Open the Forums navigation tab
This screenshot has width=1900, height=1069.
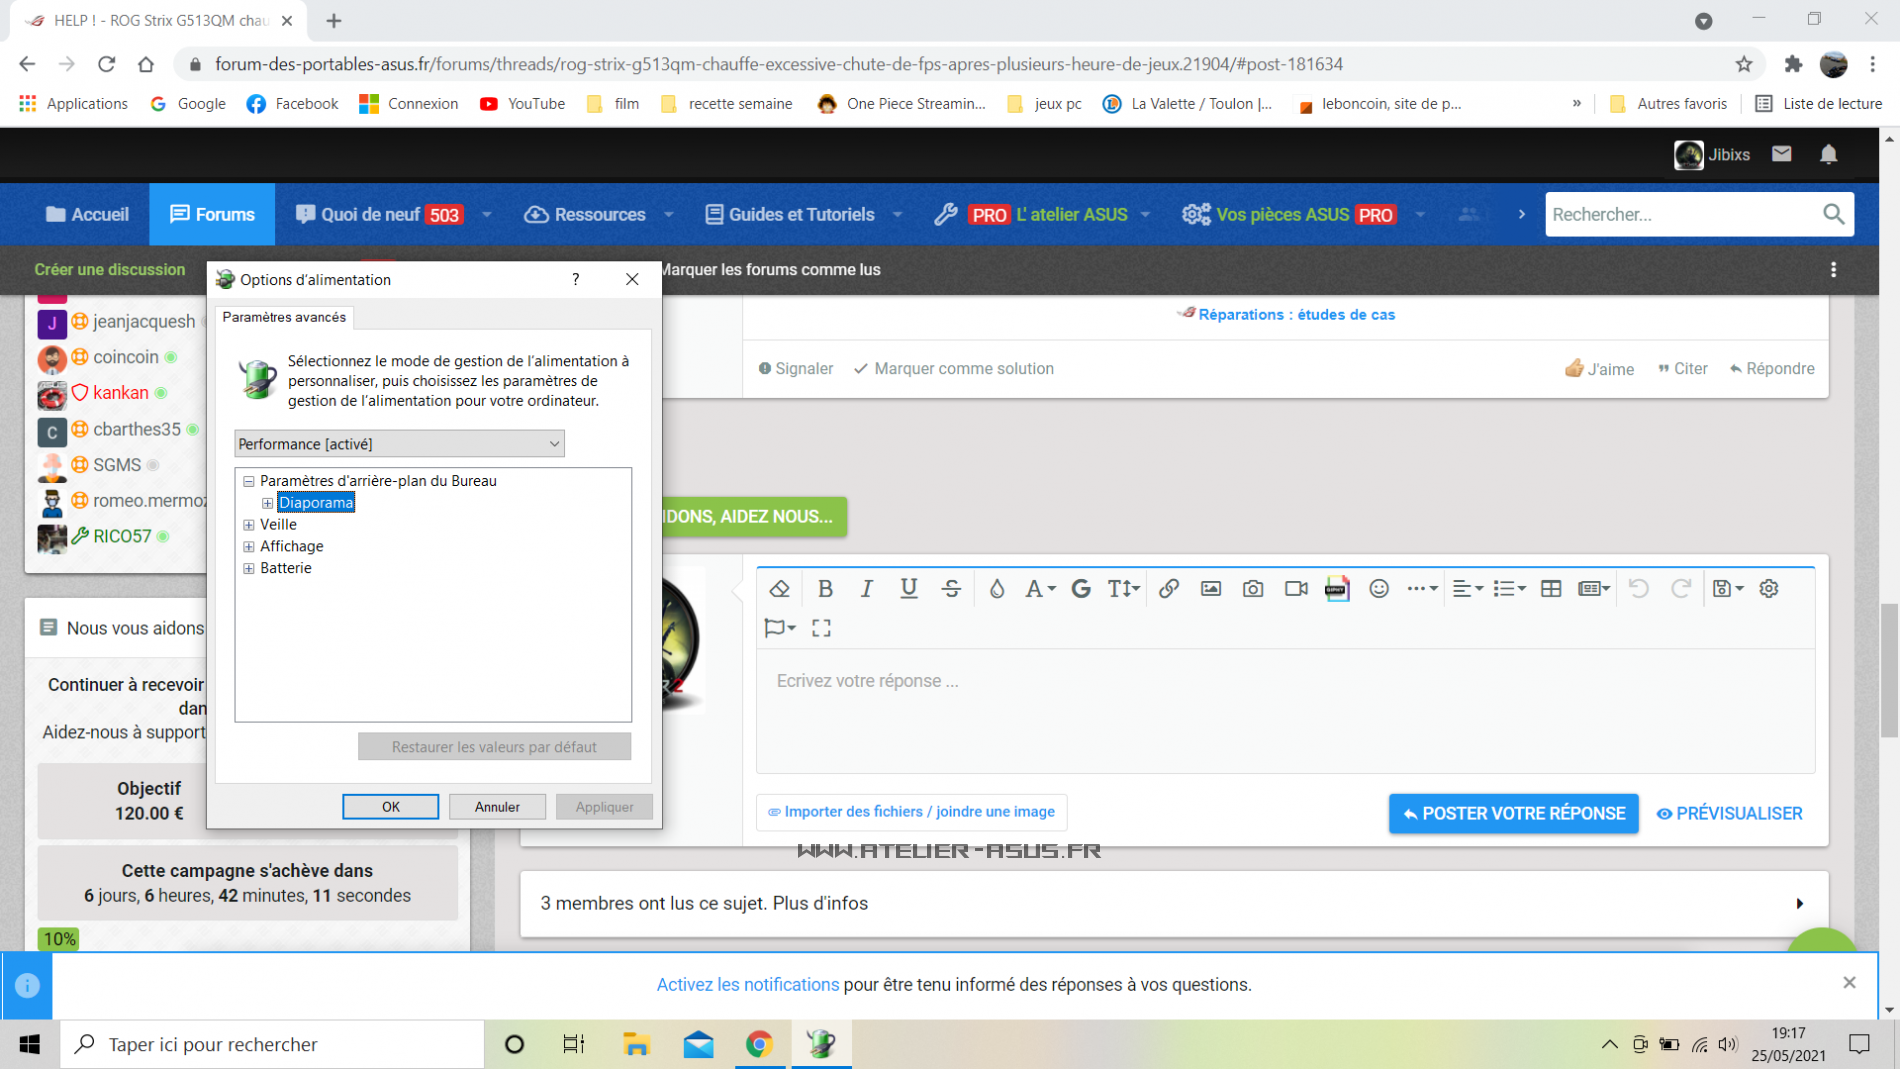coord(212,214)
